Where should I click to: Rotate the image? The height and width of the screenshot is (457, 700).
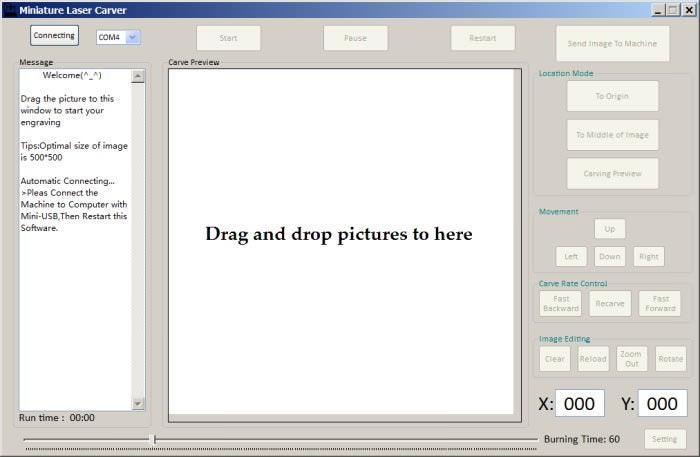671,359
